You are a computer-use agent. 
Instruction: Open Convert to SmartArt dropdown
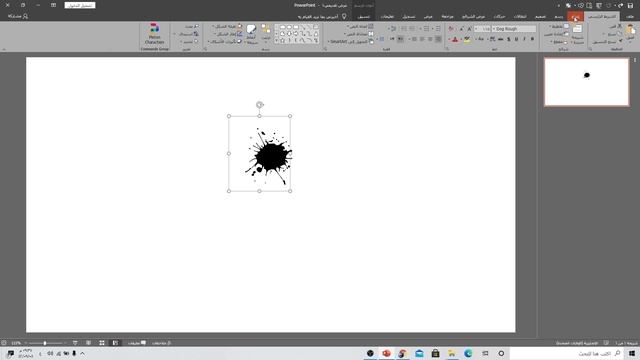click(x=351, y=42)
